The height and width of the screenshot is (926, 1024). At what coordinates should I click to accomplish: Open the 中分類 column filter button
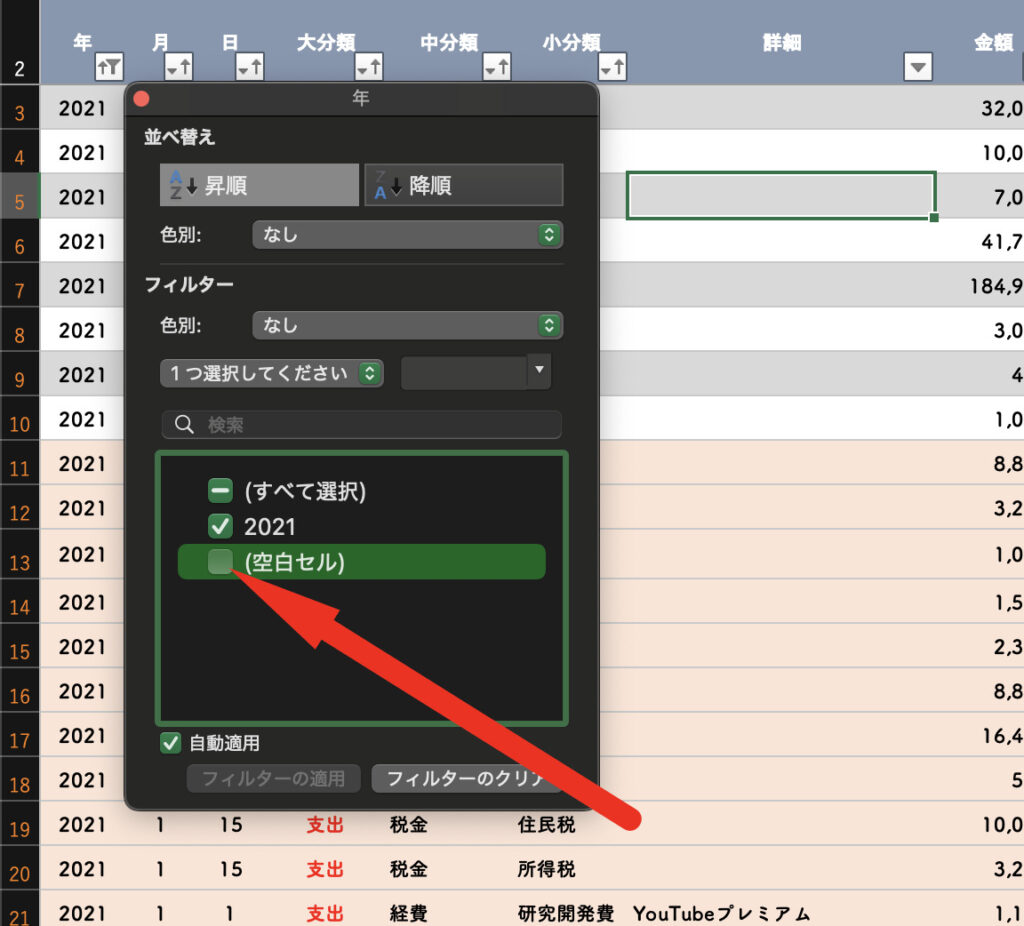point(497,67)
